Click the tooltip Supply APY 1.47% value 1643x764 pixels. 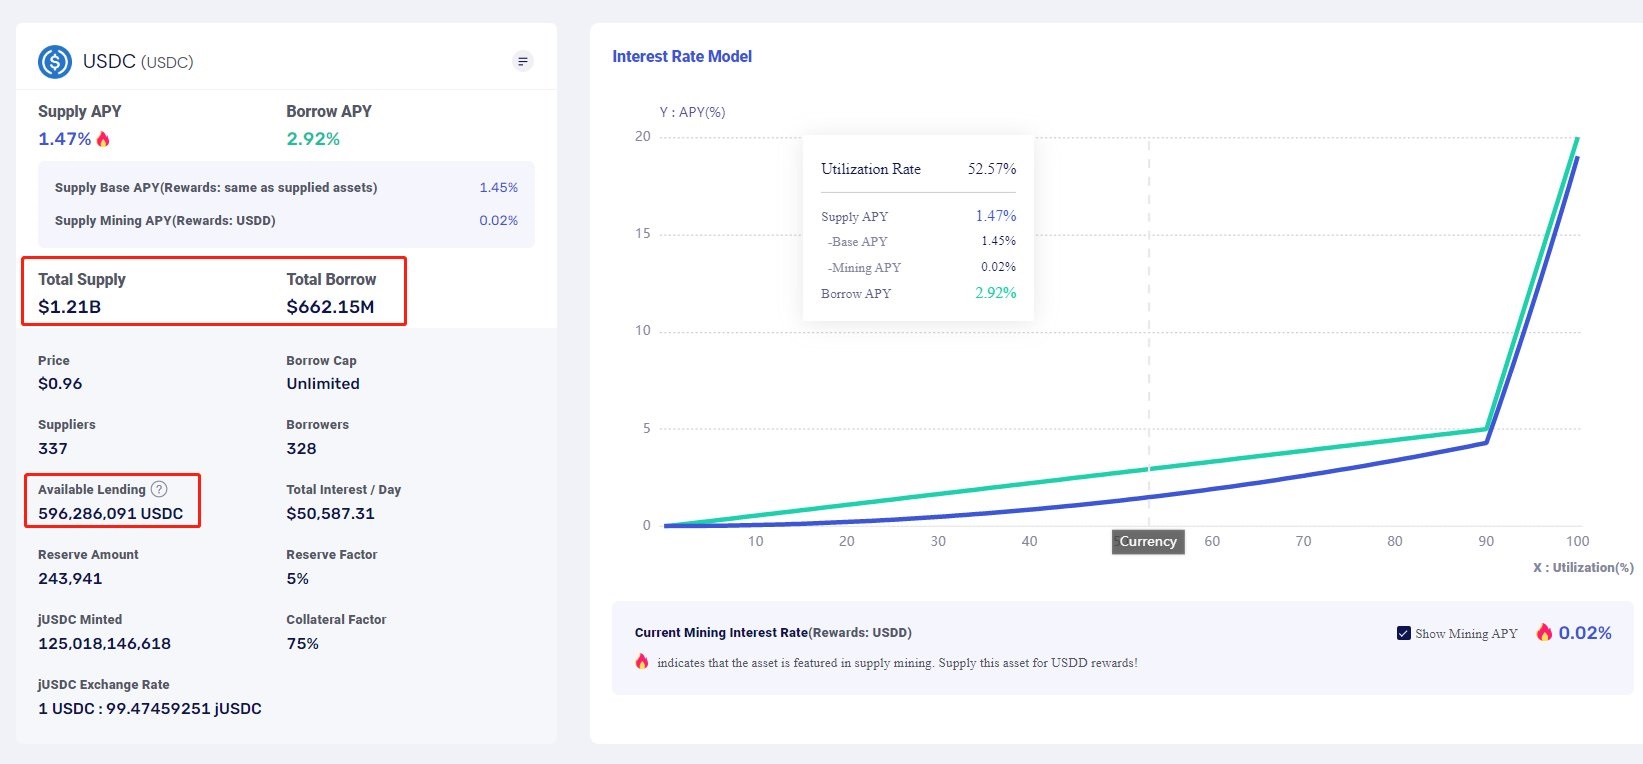click(996, 216)
